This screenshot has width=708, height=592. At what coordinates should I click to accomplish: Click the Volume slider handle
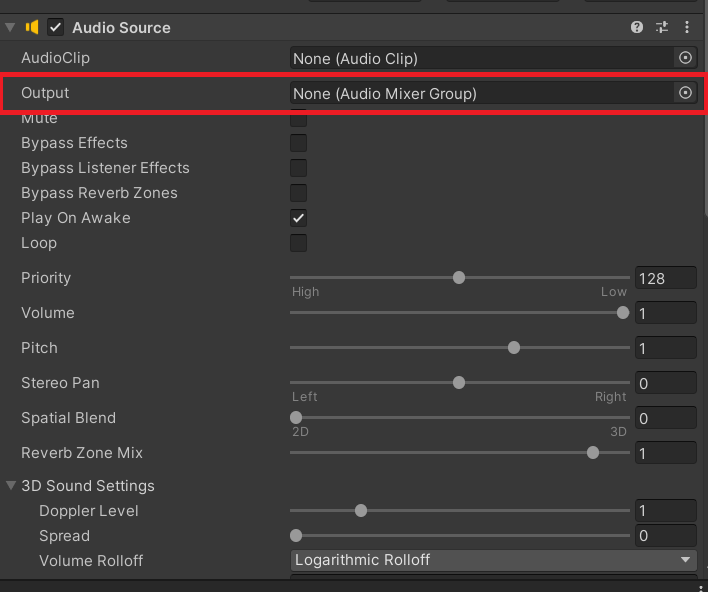(623, 312)
